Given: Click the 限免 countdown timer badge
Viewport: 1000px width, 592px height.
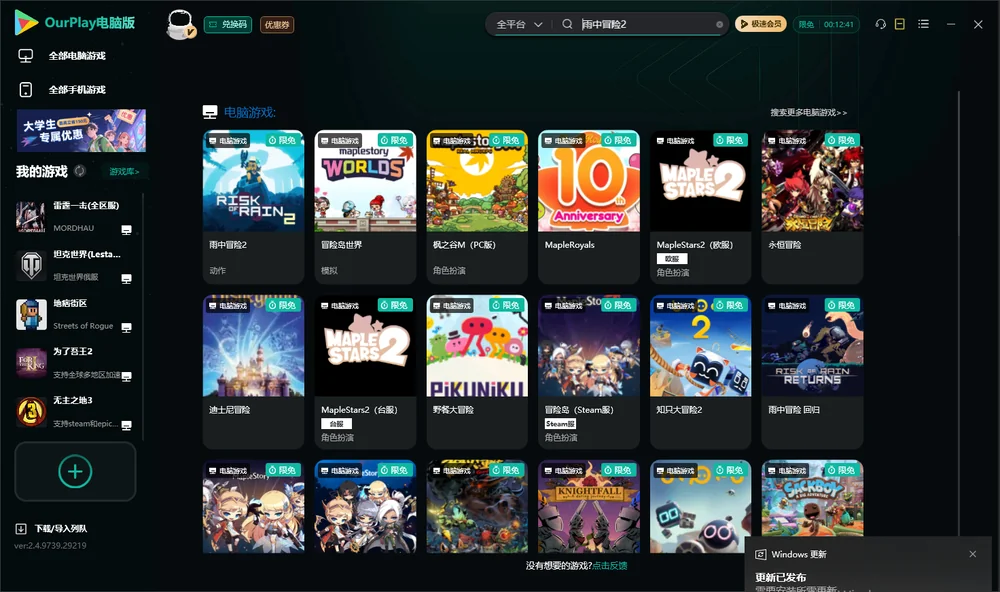Looking at the screenshot, I should (826, 24).
